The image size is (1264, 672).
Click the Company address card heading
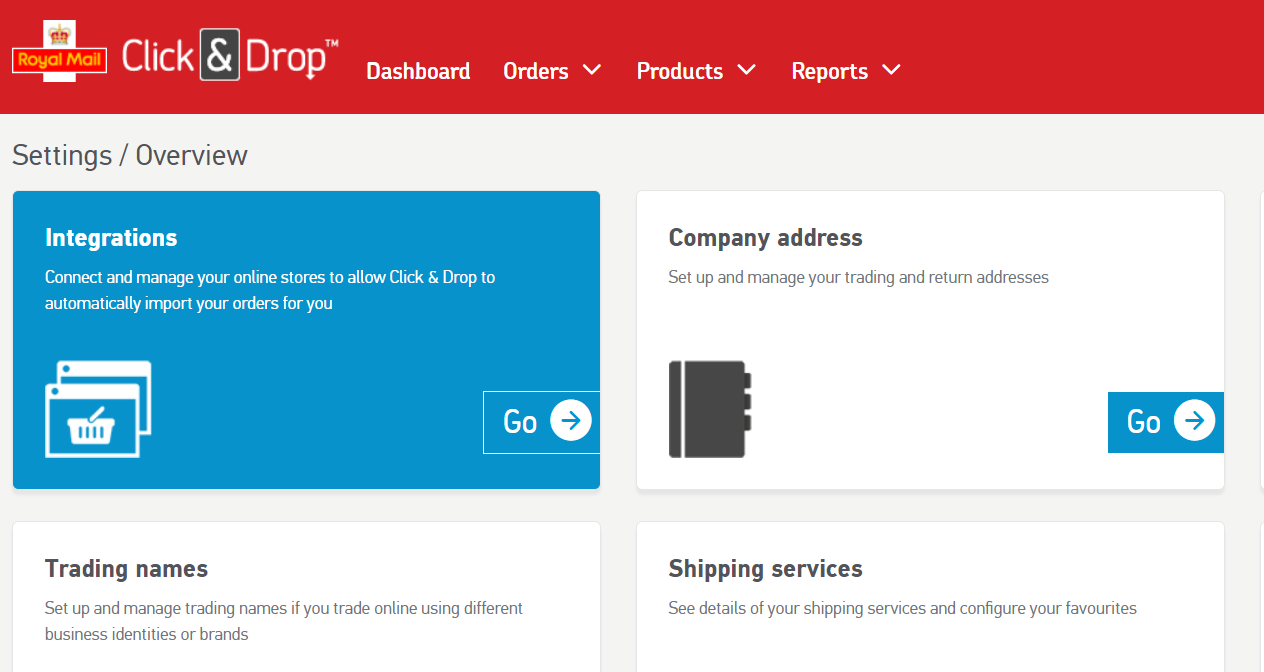point(765,238)
